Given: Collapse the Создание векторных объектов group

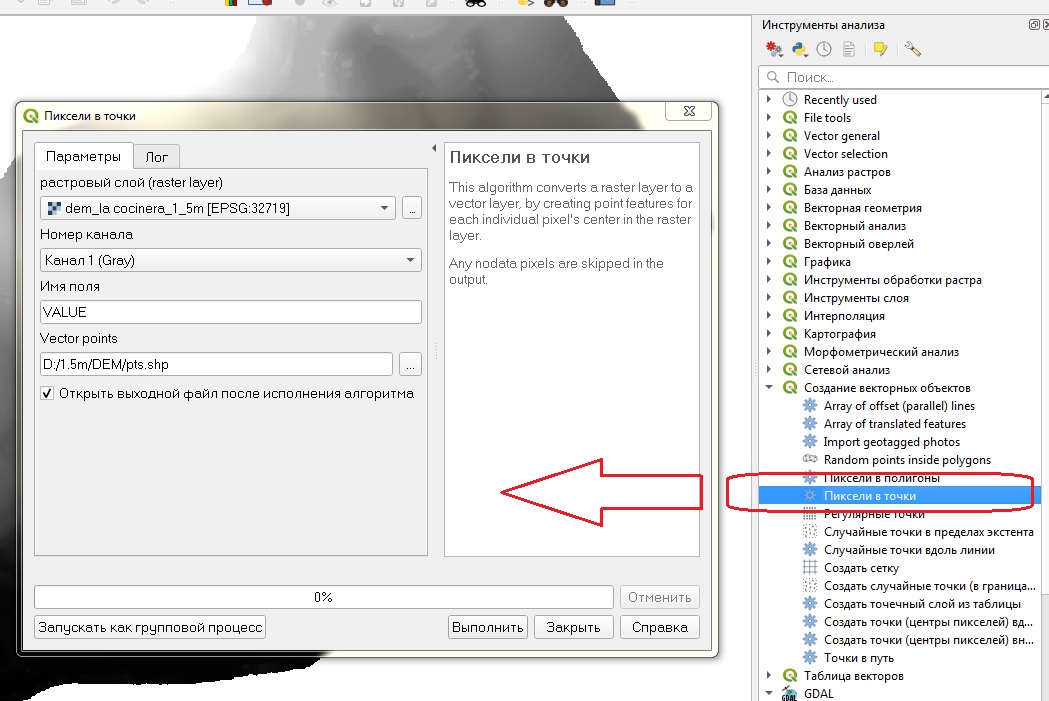Looking at the screenshot, I should (769, 387).
